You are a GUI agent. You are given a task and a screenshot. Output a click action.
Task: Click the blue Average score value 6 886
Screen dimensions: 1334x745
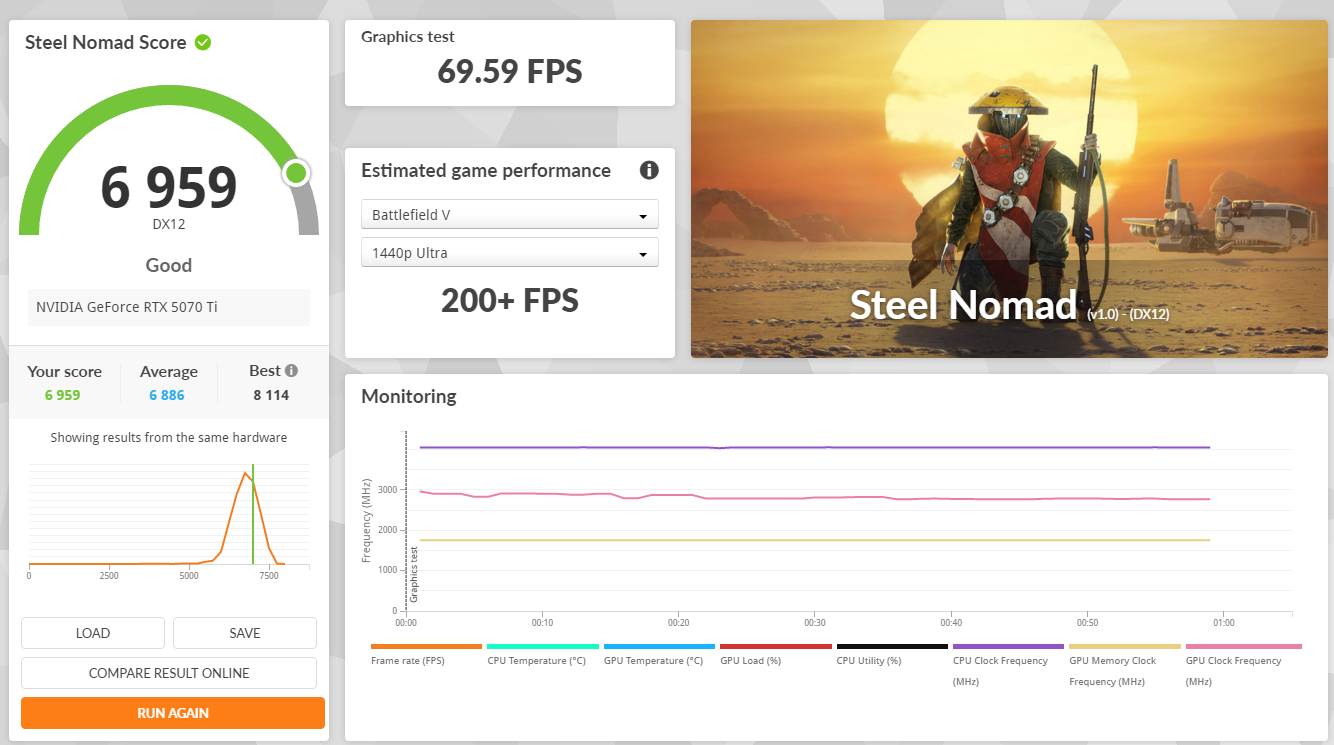point(167,395)
